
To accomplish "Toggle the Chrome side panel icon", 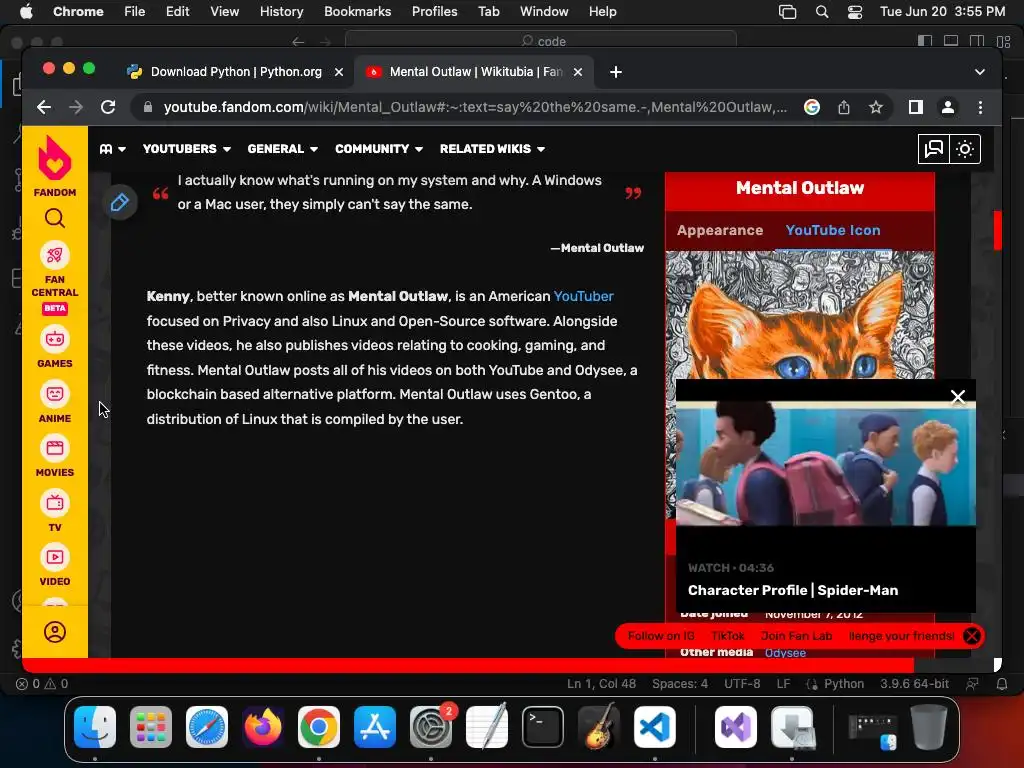I will click(x=916, y=107).
